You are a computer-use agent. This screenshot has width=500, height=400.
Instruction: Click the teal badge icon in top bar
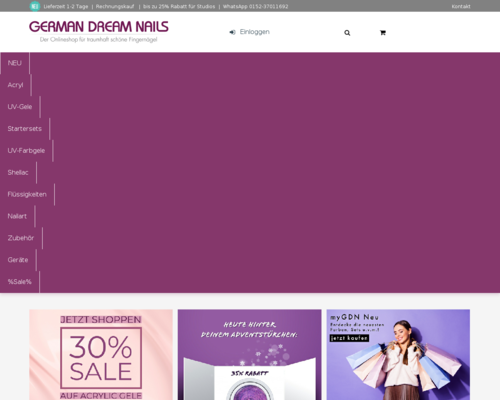click(x=35, y=6)
